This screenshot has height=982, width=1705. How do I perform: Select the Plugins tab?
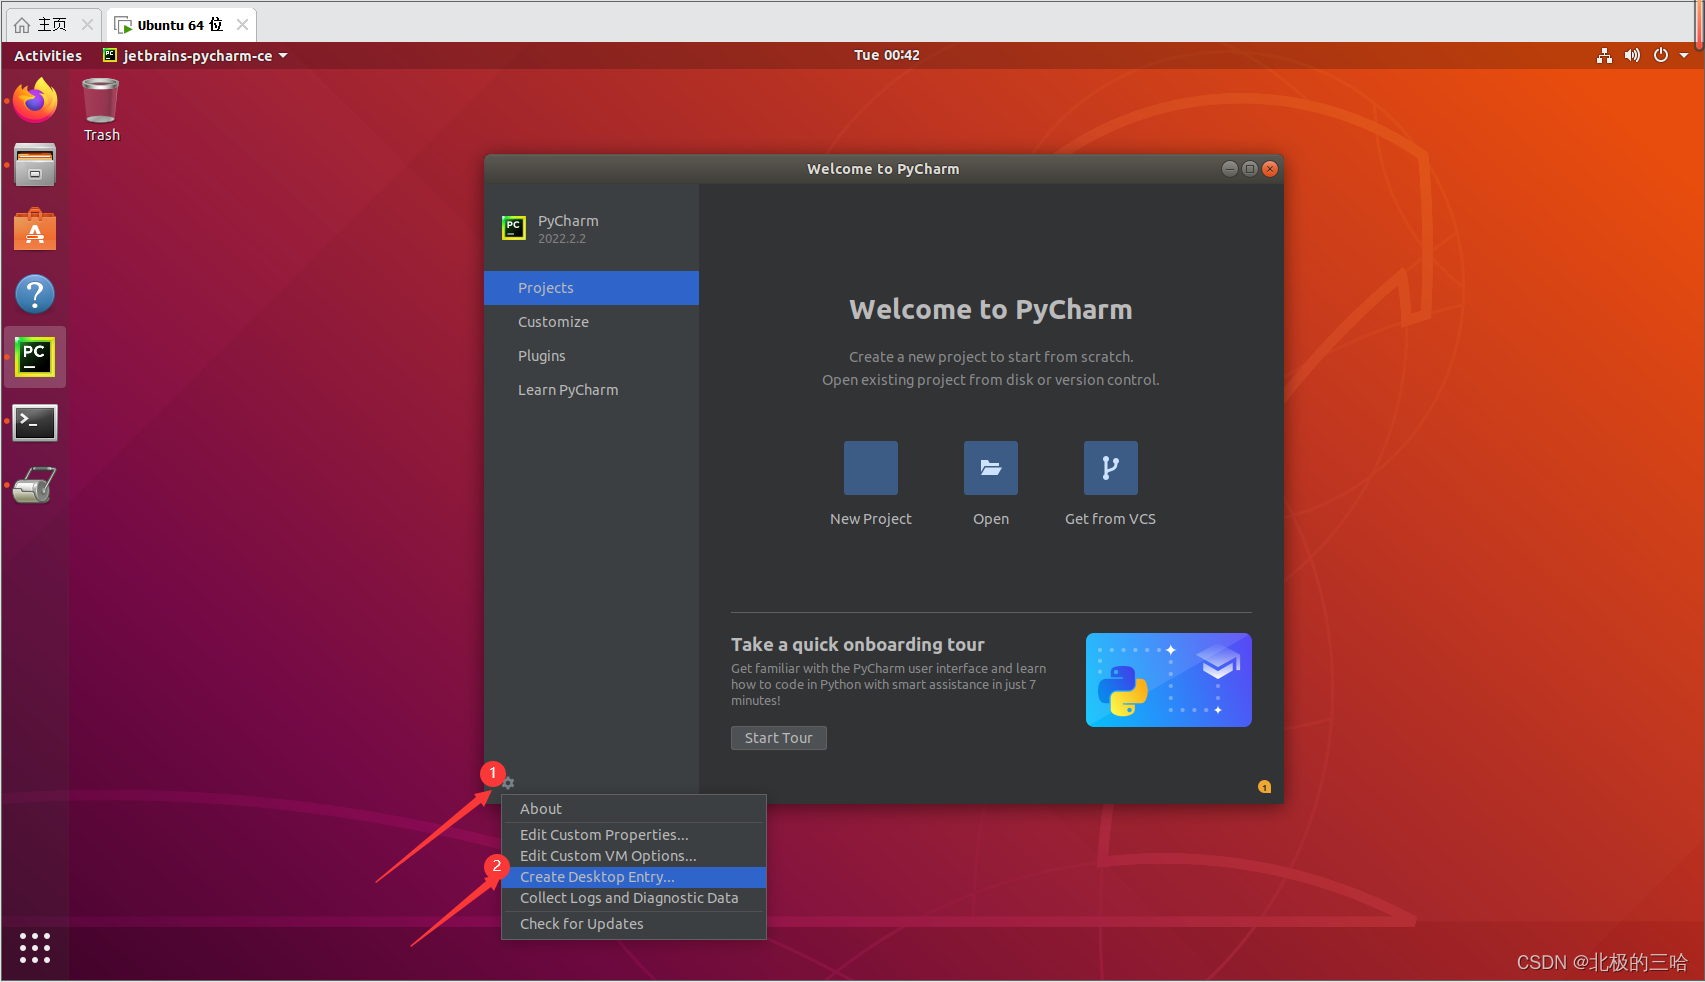point(591,356)
